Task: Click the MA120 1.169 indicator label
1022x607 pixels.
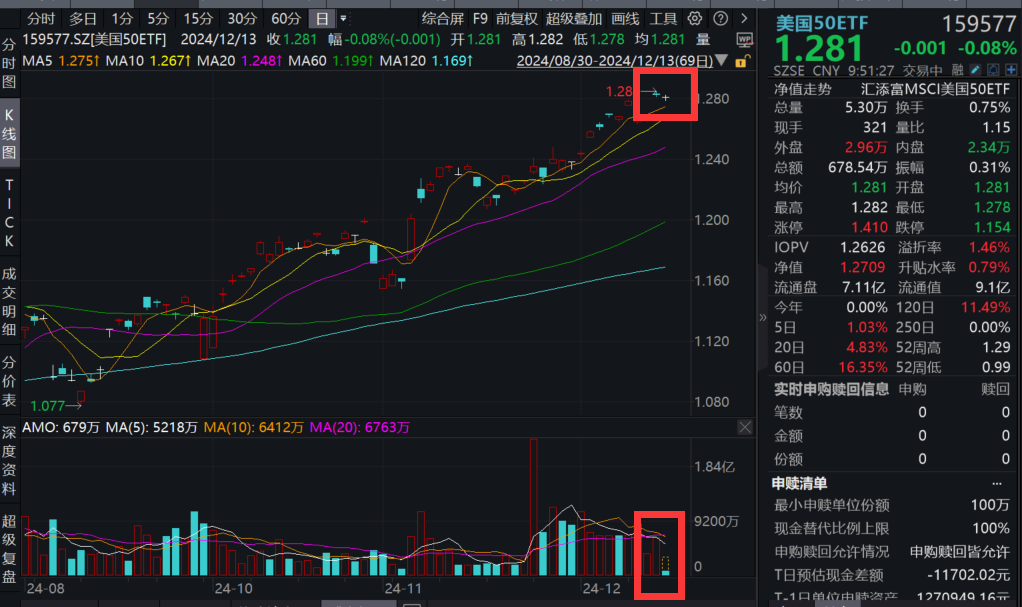Action: pos(426,61)
